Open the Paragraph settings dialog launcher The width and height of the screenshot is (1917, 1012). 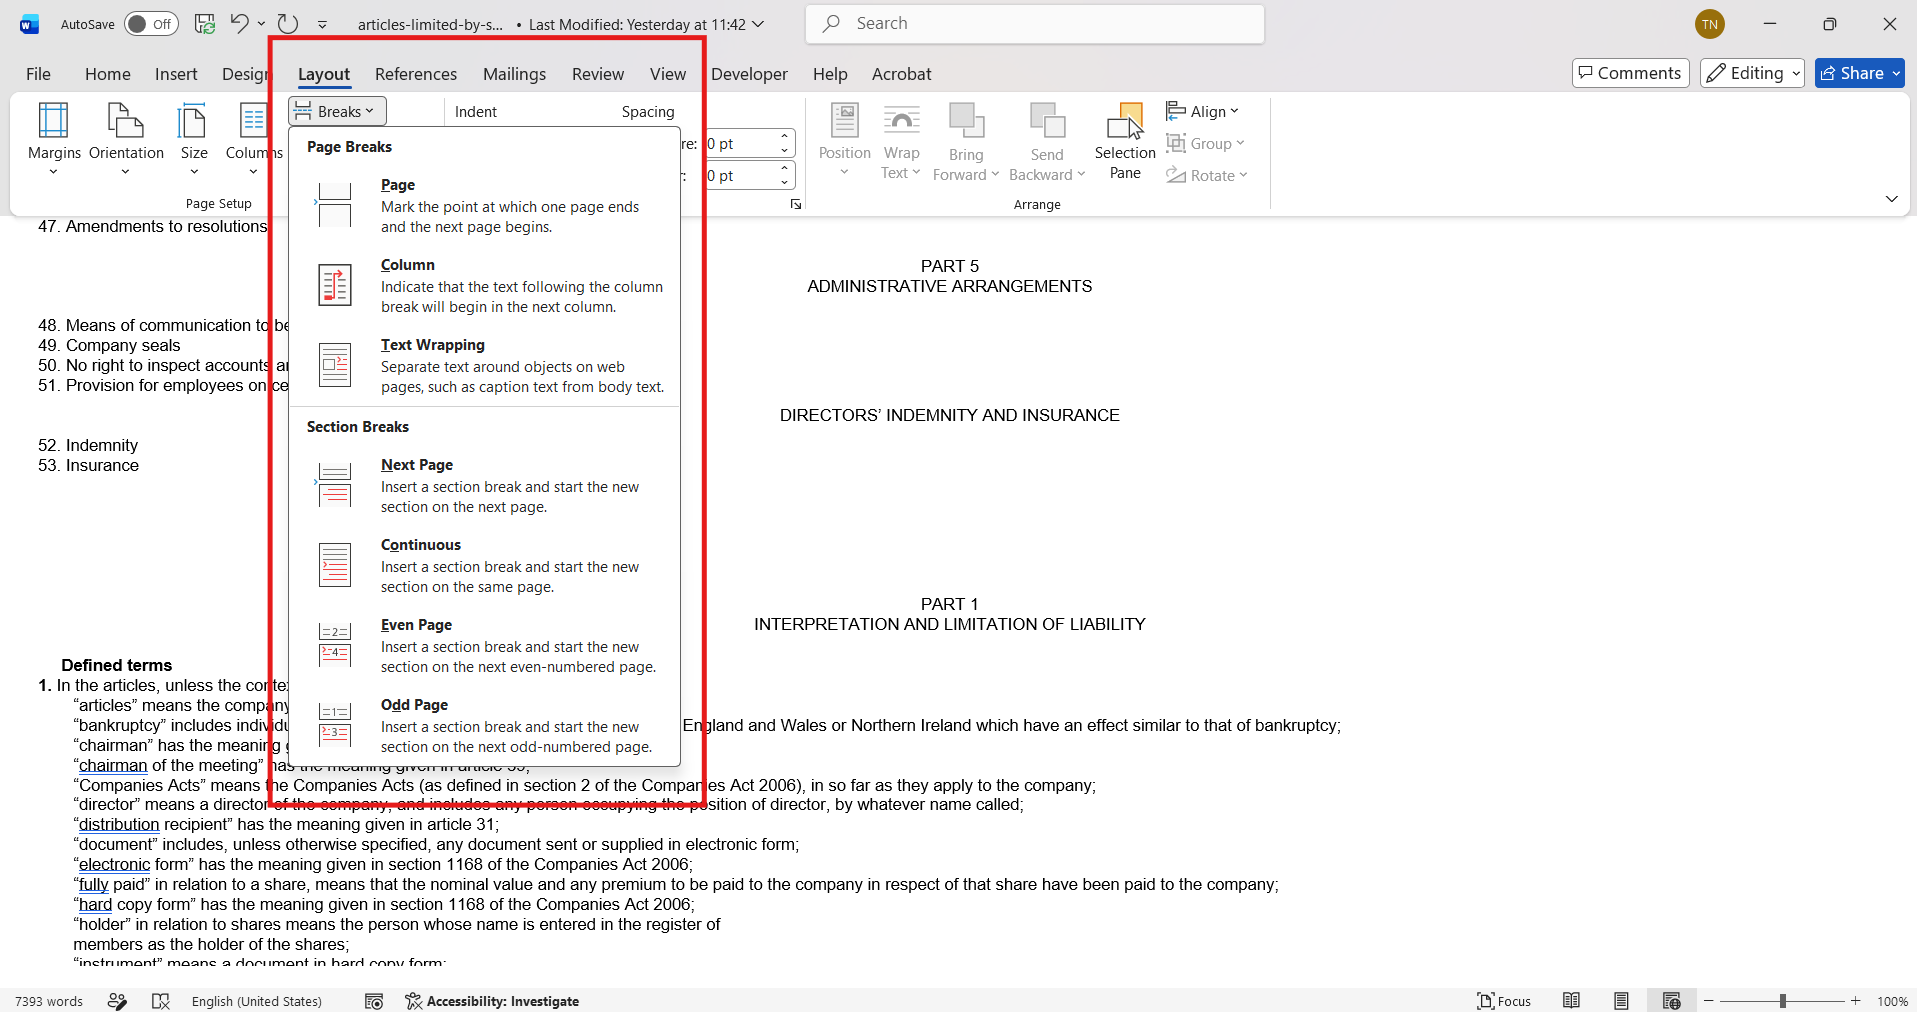[x=796, y=204]
